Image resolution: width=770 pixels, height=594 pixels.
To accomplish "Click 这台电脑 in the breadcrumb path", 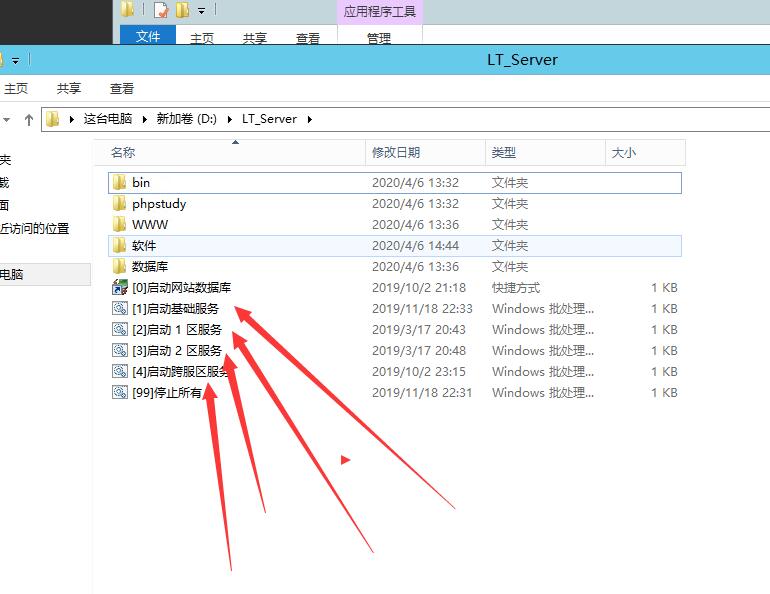I will click(108, 119).
